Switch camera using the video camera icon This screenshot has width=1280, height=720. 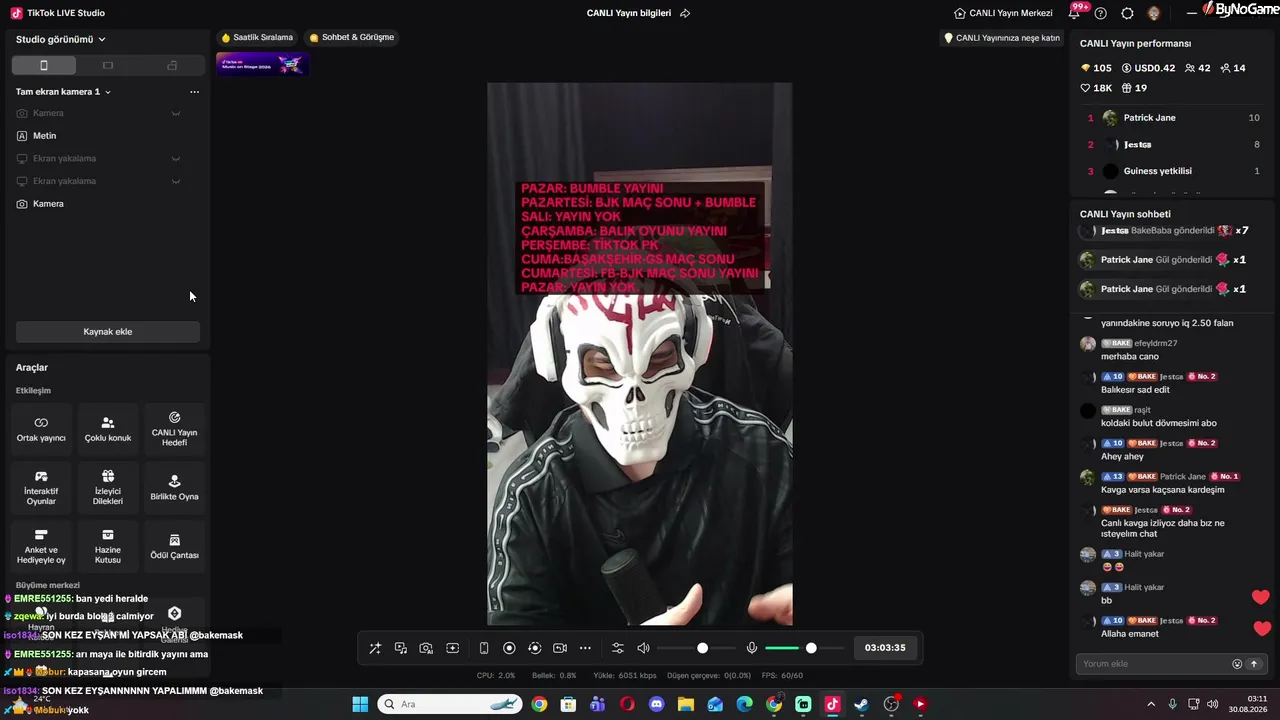tap(560, 648)
